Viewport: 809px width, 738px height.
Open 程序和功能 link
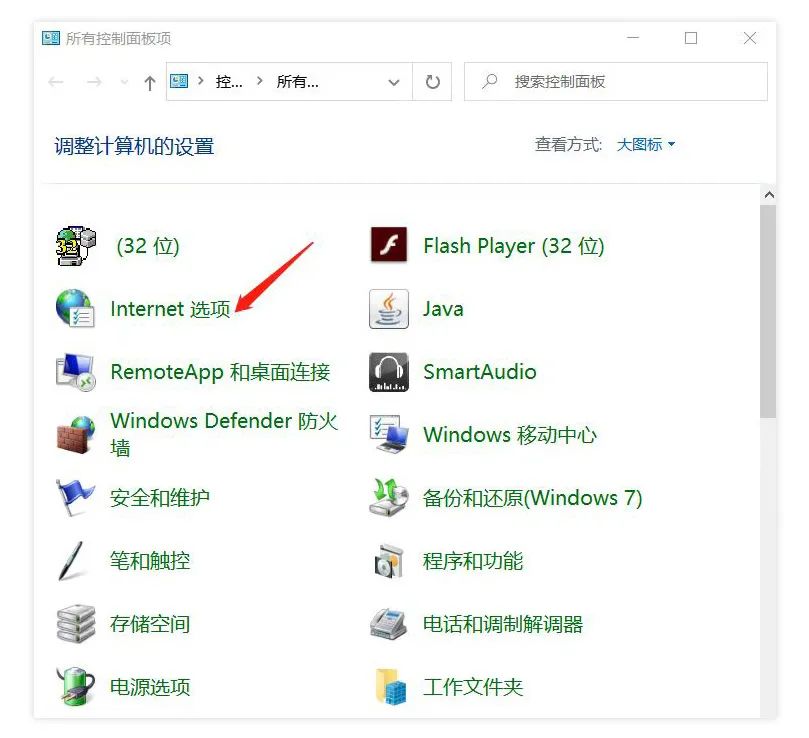point(473,561)
